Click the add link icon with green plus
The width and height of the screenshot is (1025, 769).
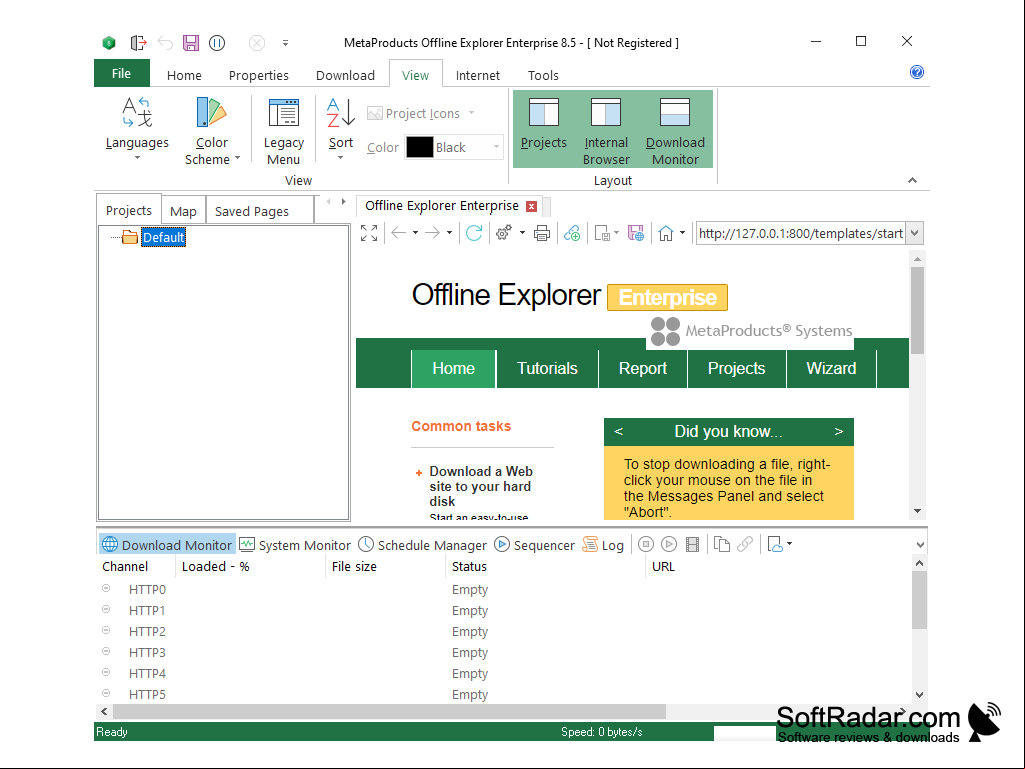(x=572, y=233)
